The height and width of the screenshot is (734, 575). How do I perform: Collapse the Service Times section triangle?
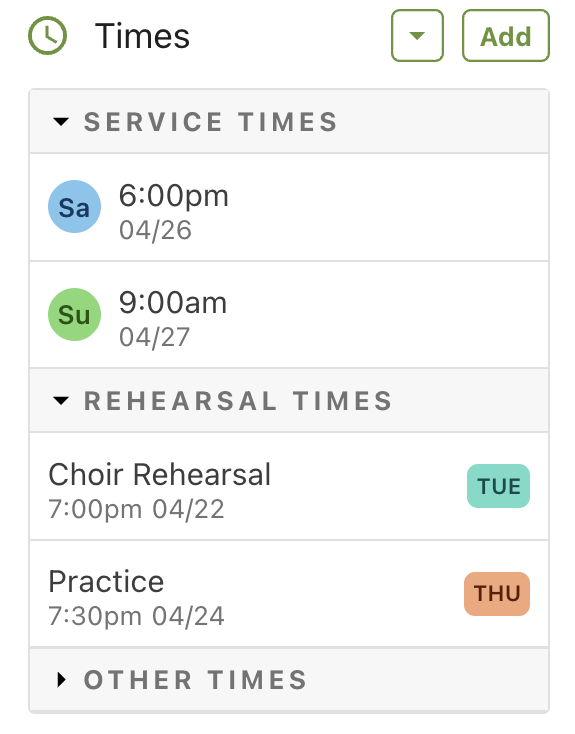pyautogui.click(x=61, y=122)
